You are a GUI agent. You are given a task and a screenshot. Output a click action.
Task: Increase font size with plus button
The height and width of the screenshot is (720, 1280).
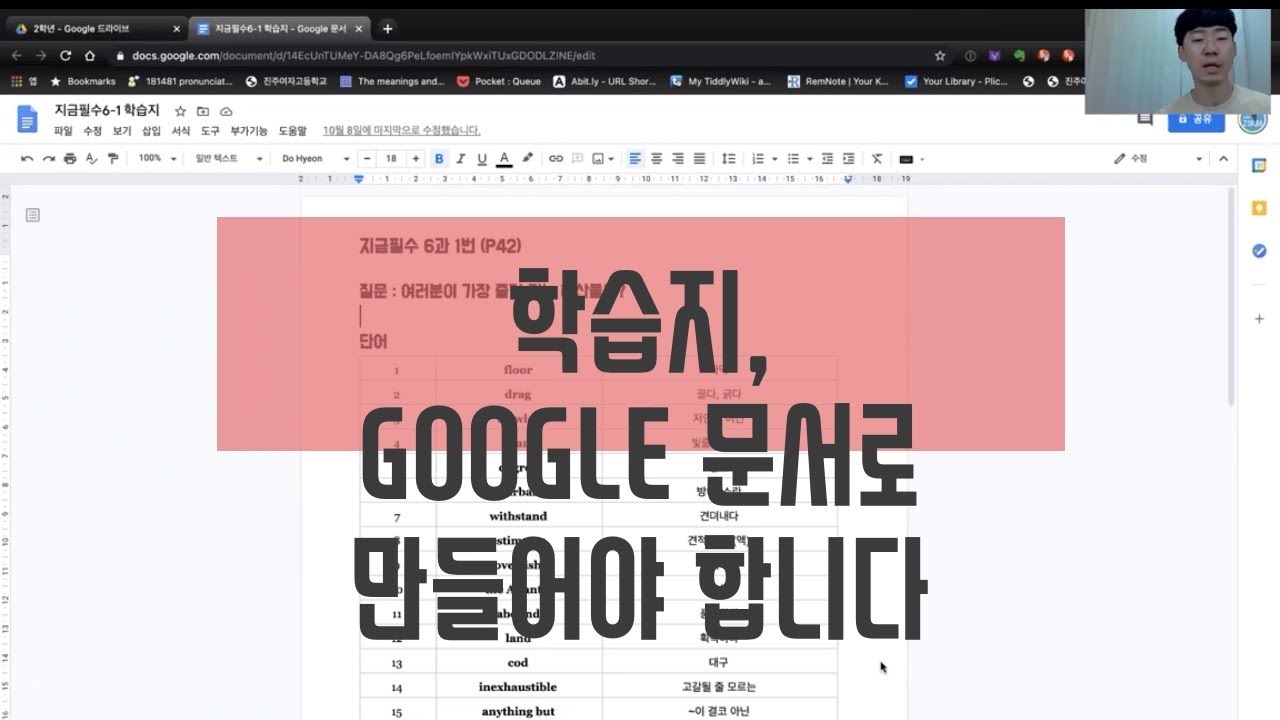coord(416,158)
